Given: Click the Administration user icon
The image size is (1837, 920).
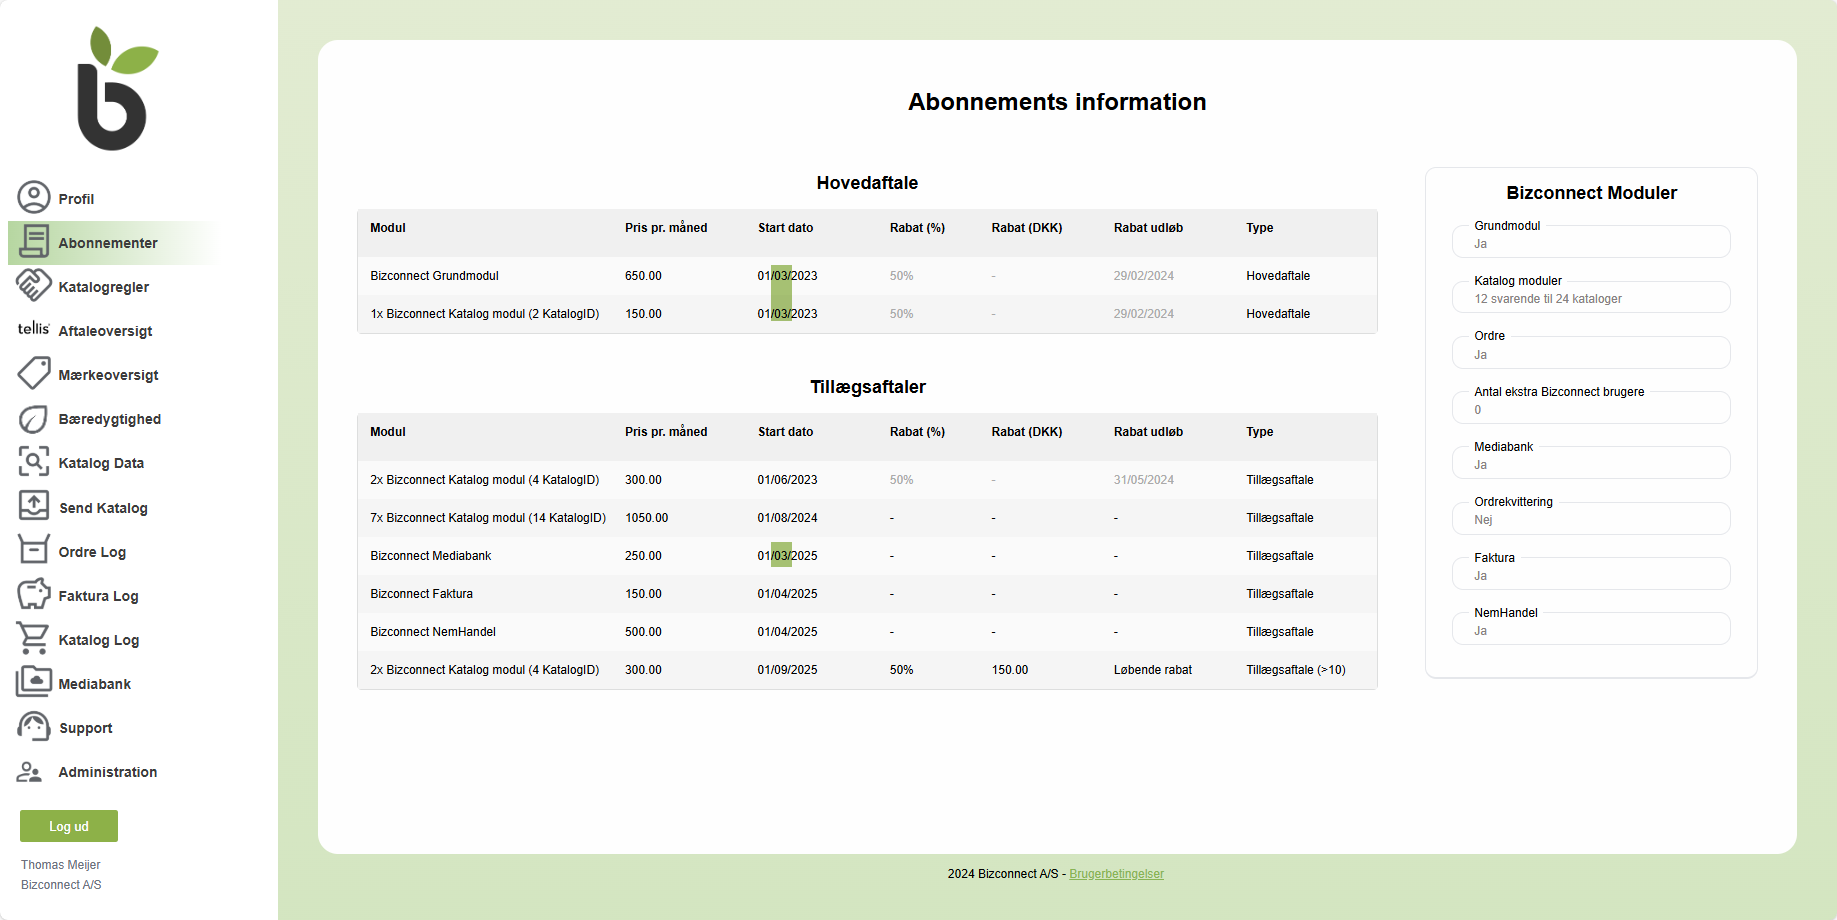Looking at the screenshot, I should 30,772.
